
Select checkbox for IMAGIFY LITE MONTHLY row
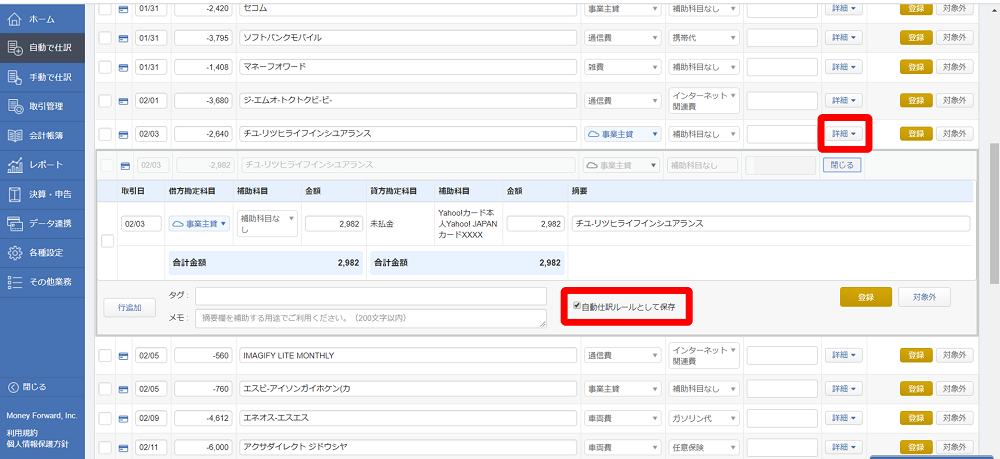106,356
